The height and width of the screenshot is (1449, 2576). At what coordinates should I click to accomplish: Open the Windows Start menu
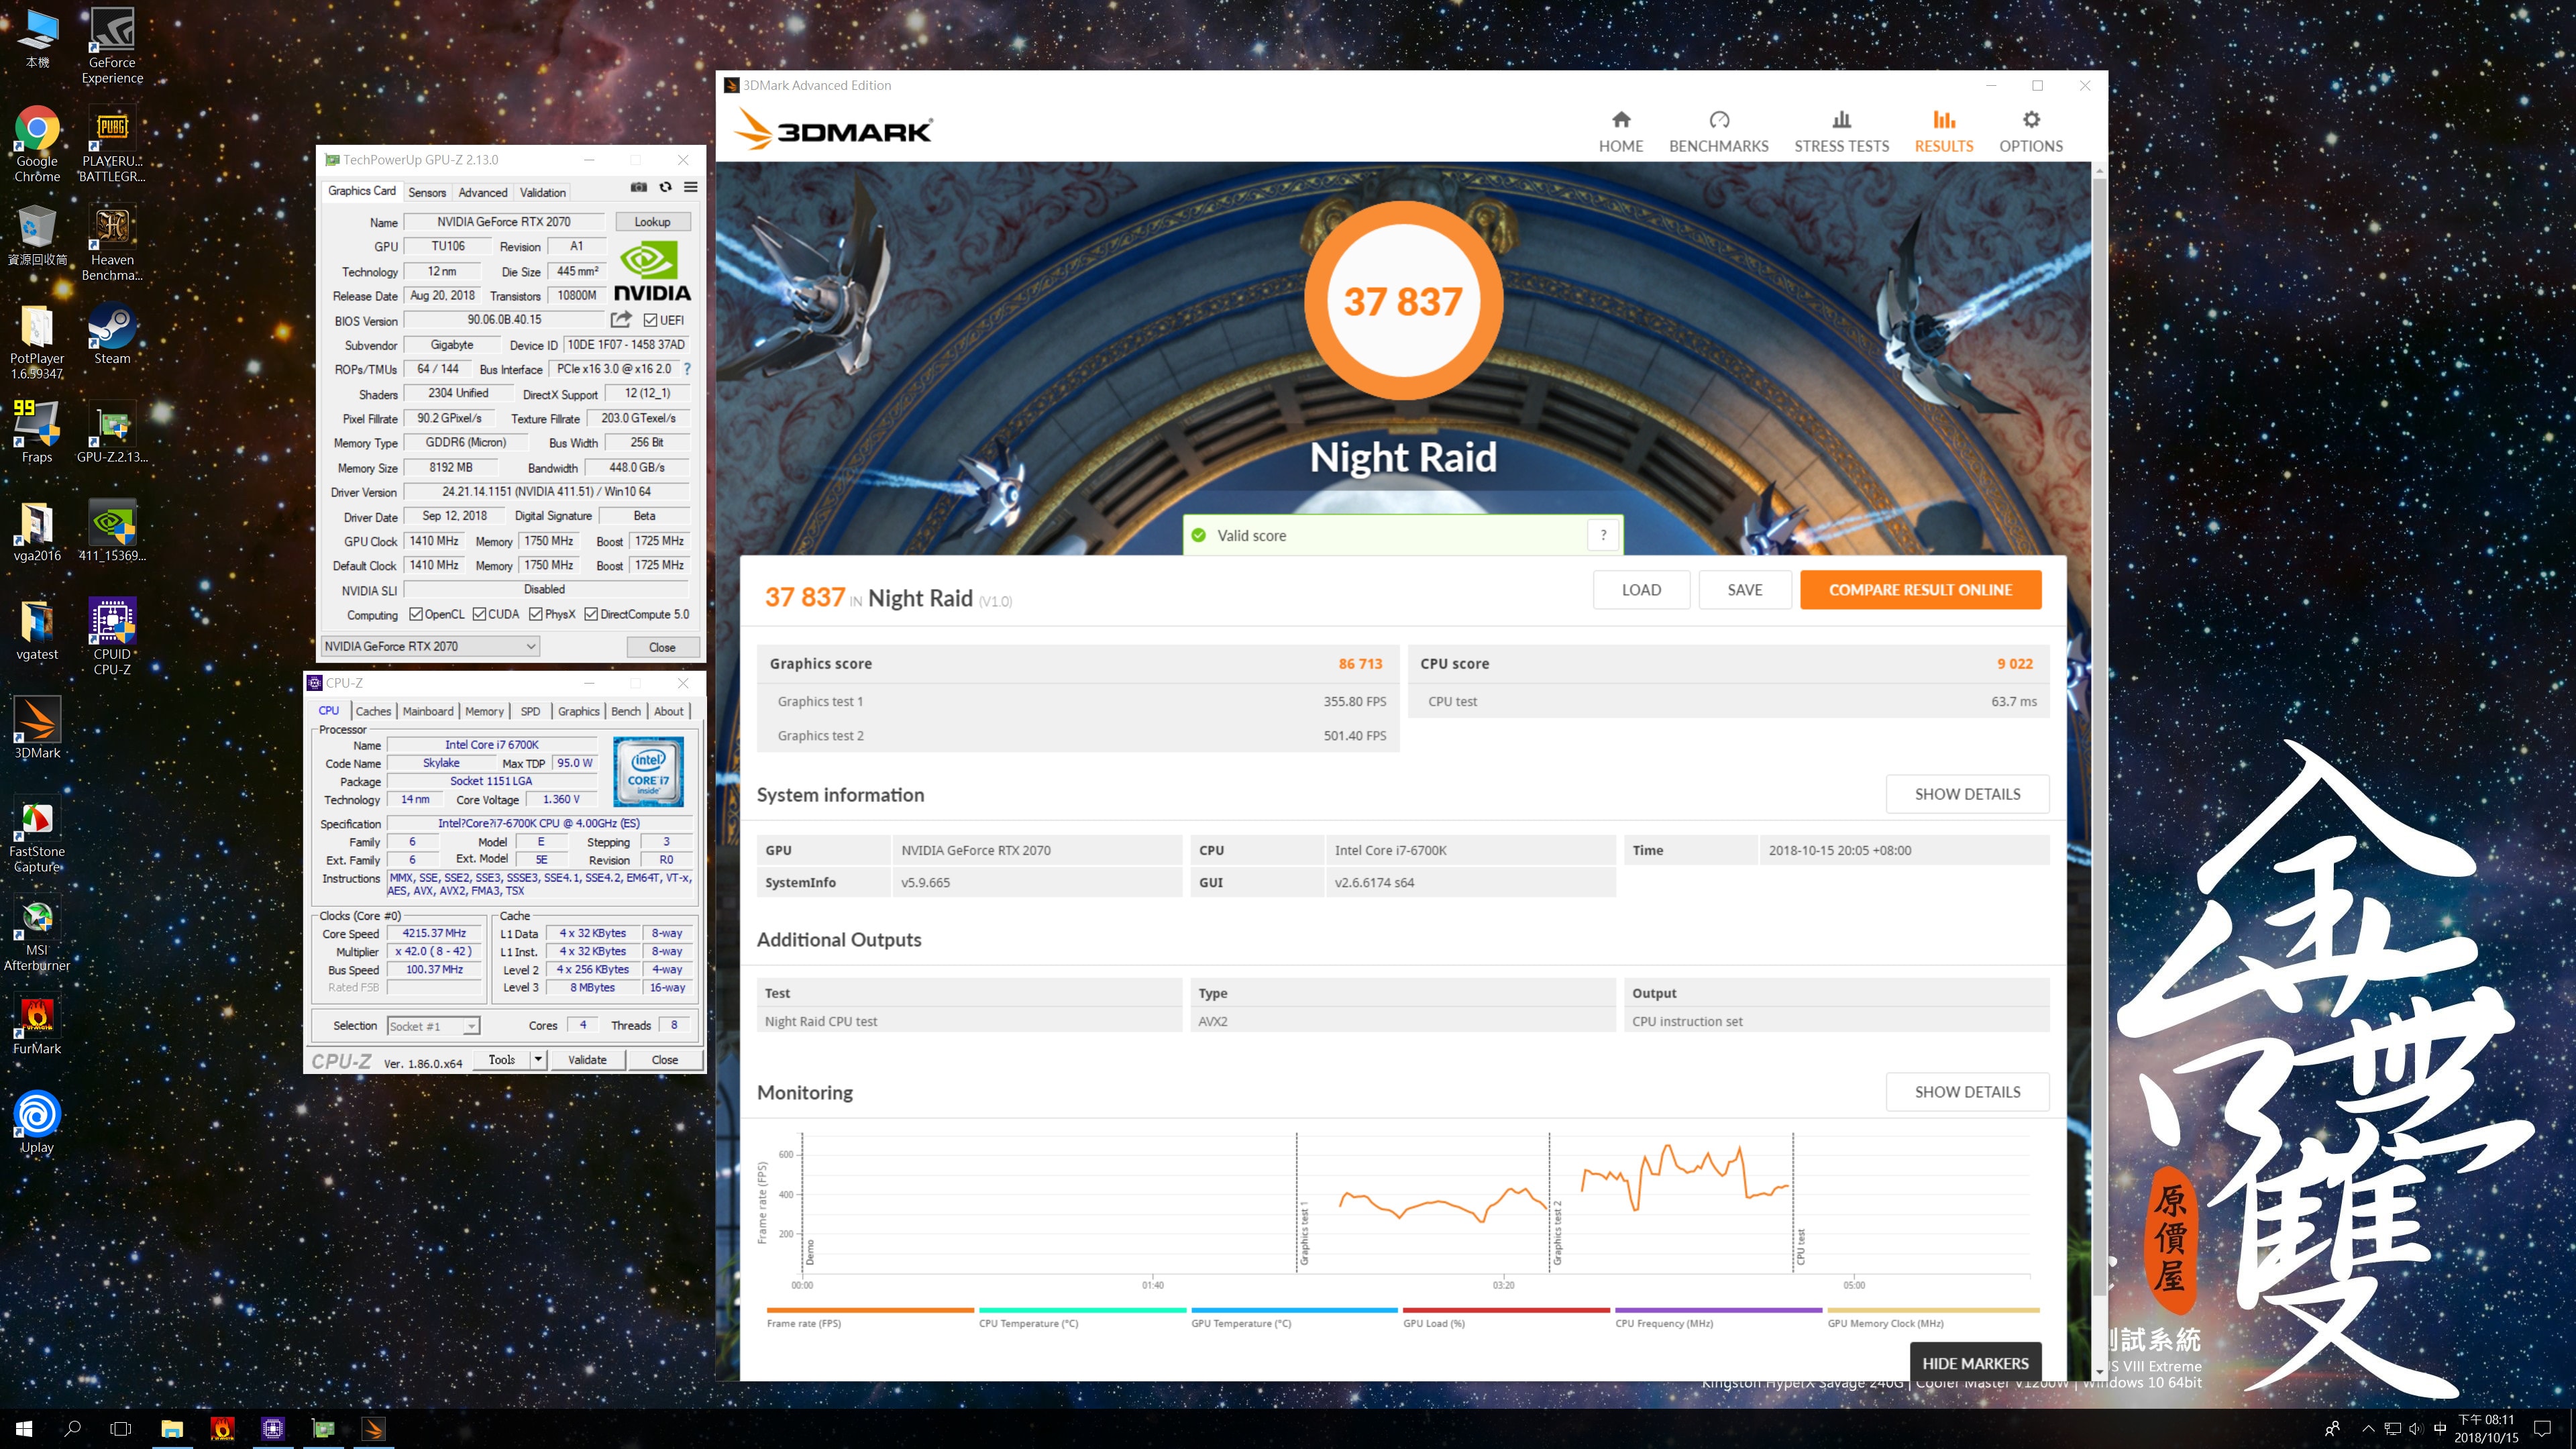click(x=24, y=1429)
